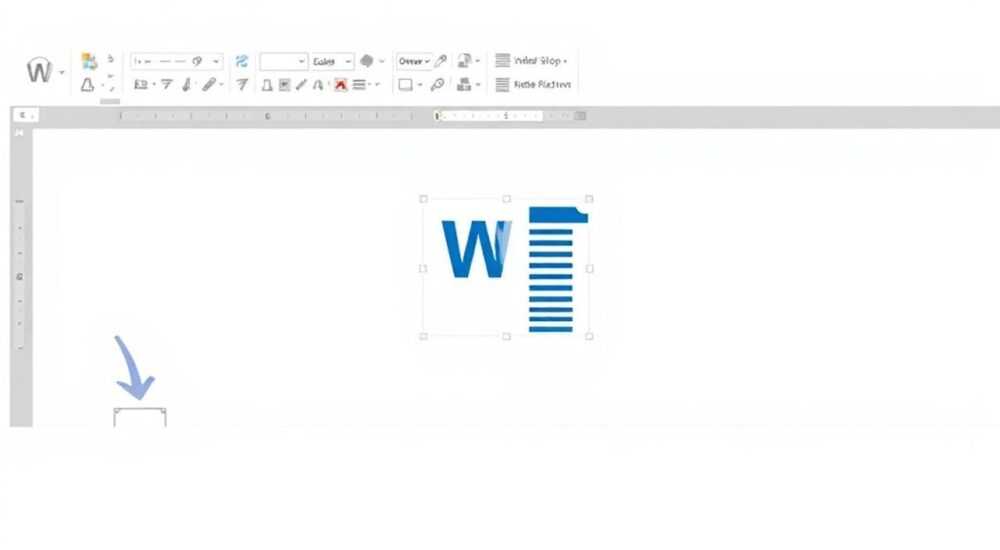This screenshot has width=1000, height=550.
Task: Click the blue swirl icon in toolbar
Action: tap(241, 61)
